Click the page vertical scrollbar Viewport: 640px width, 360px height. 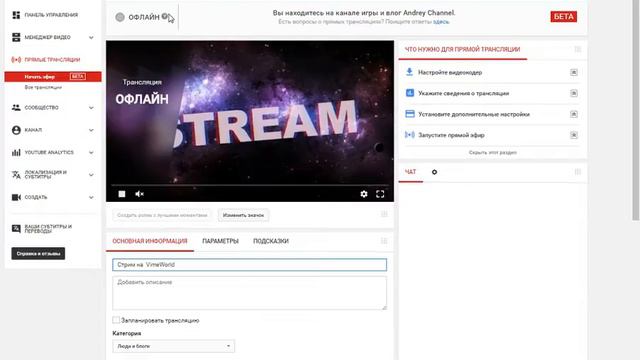pos(636,110)
